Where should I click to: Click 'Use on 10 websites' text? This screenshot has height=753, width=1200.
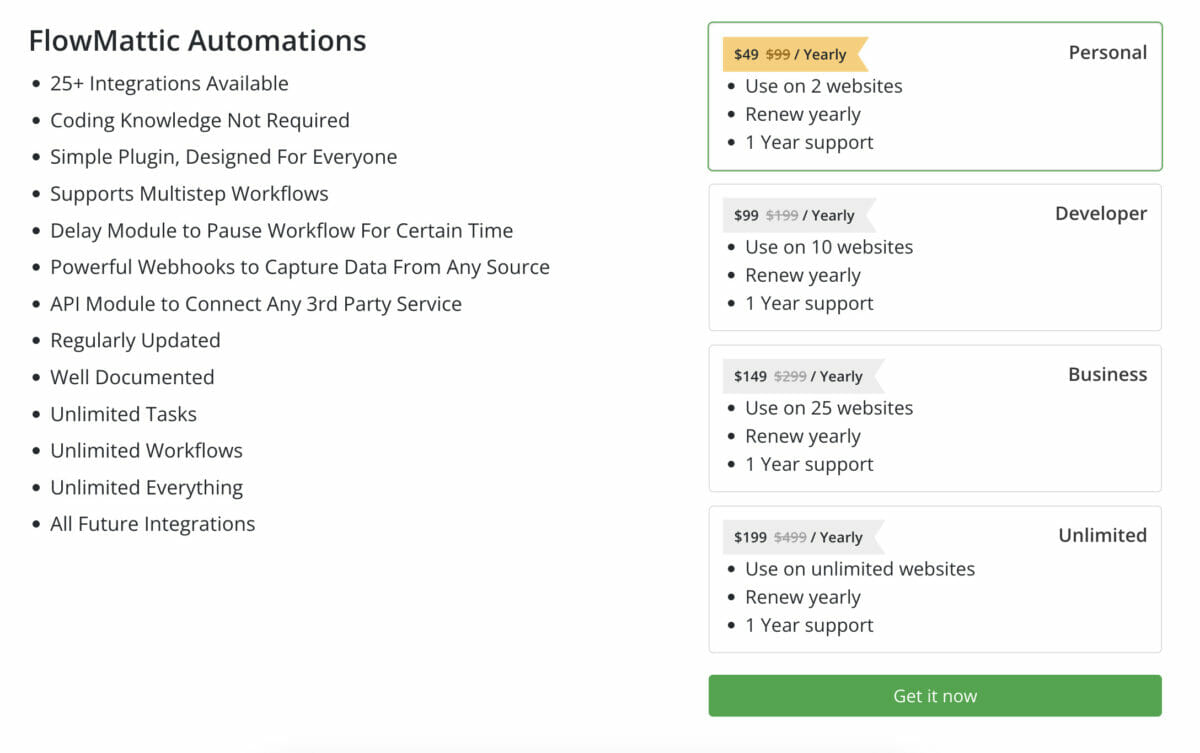coord(828,248)
